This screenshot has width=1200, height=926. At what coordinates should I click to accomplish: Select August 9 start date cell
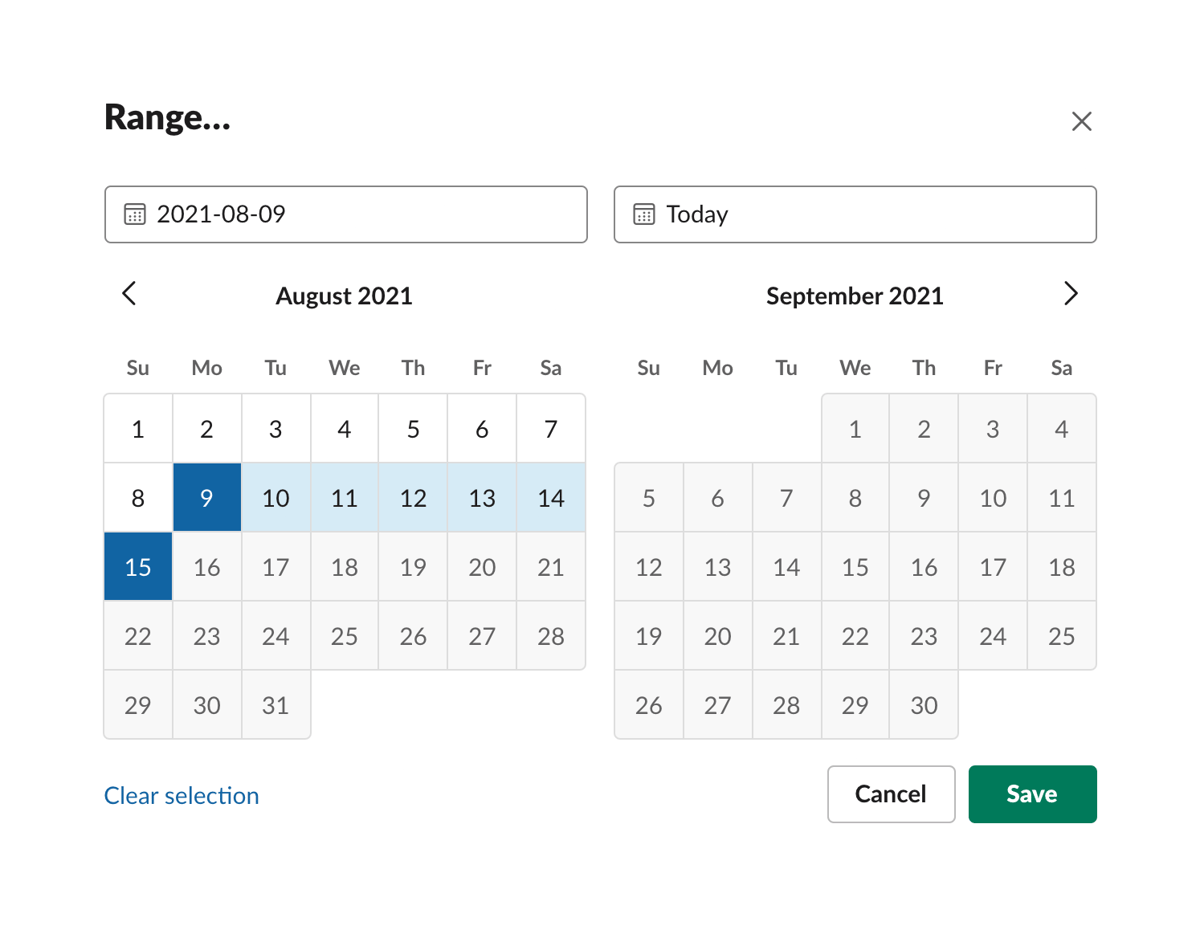click(x=207, y=497)
